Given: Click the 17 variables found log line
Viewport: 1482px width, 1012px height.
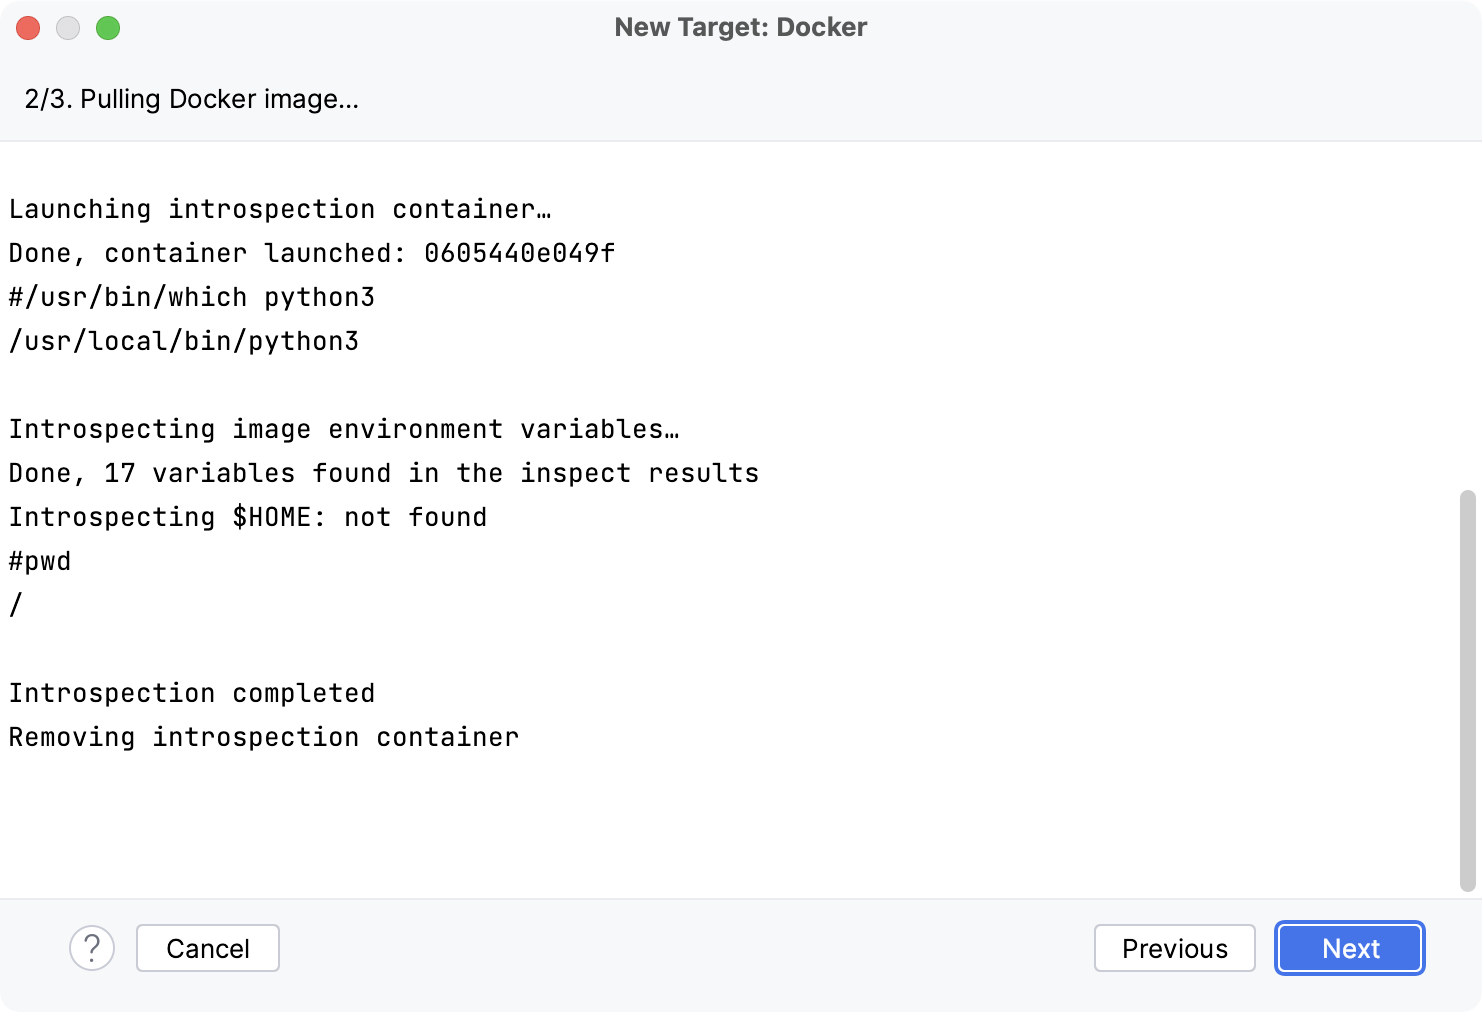Looking at the screenshot, I should [383, 473].
